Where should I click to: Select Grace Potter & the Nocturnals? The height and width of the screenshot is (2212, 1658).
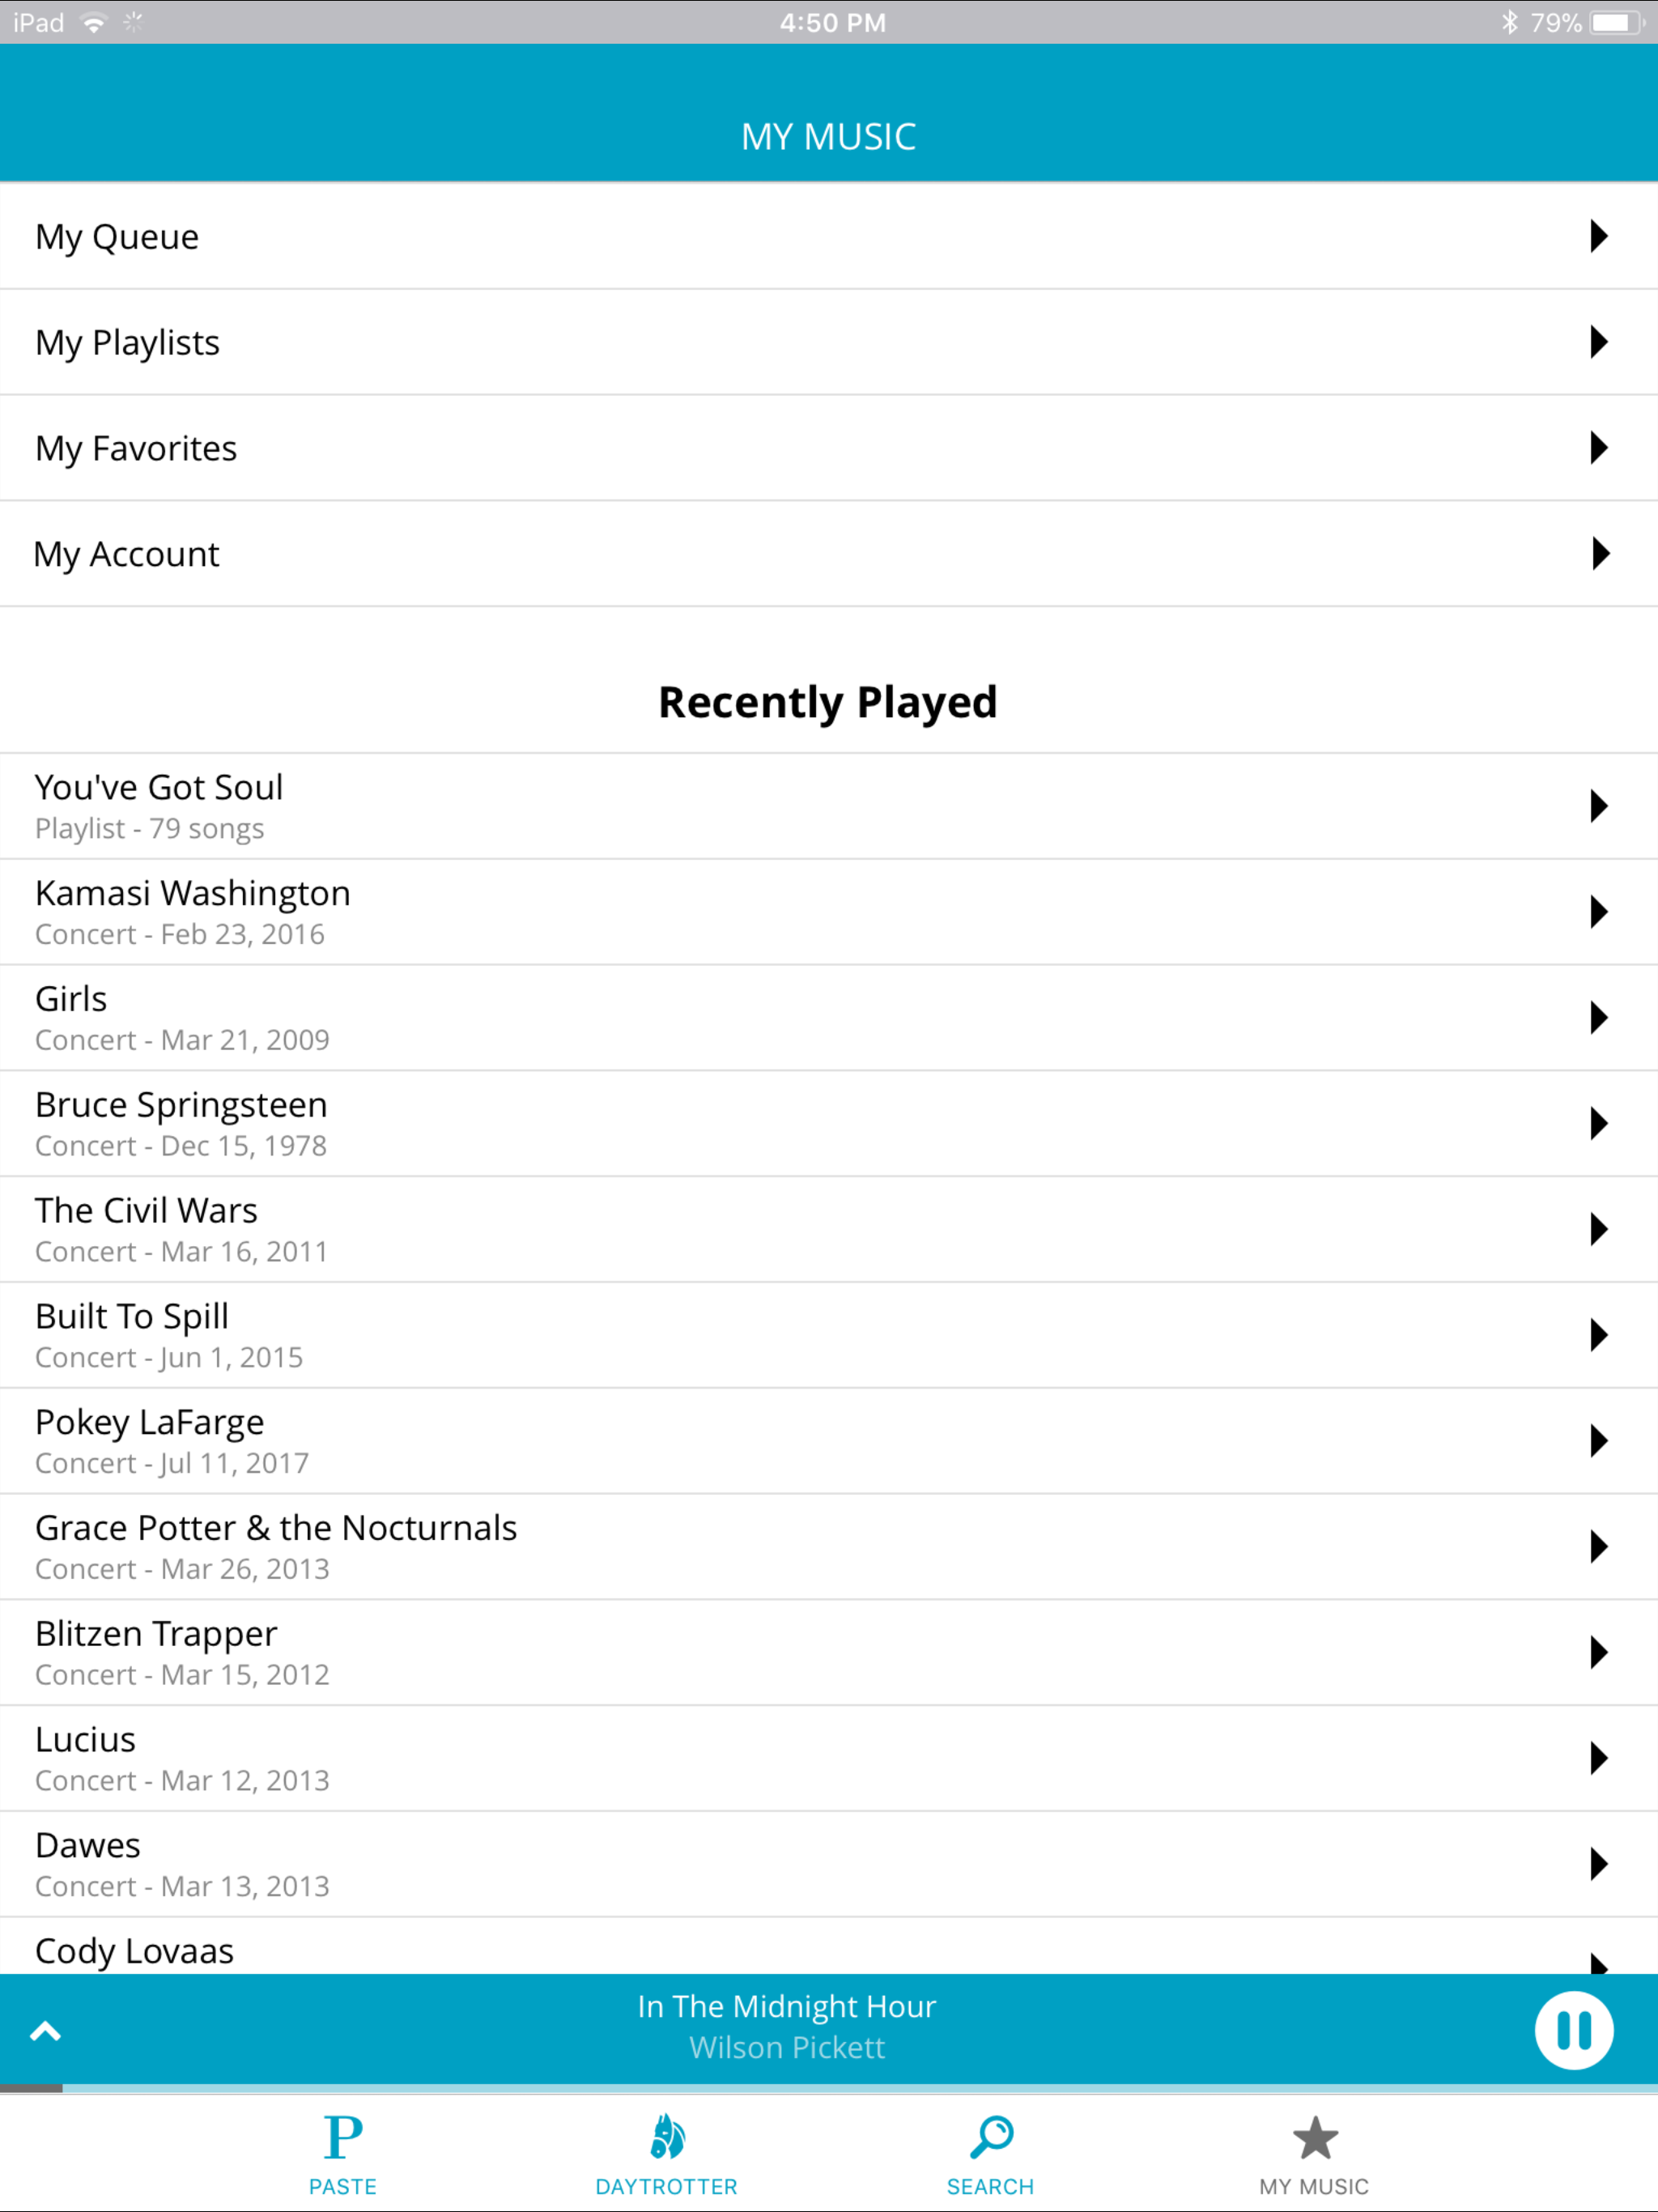click(829, 1547)
